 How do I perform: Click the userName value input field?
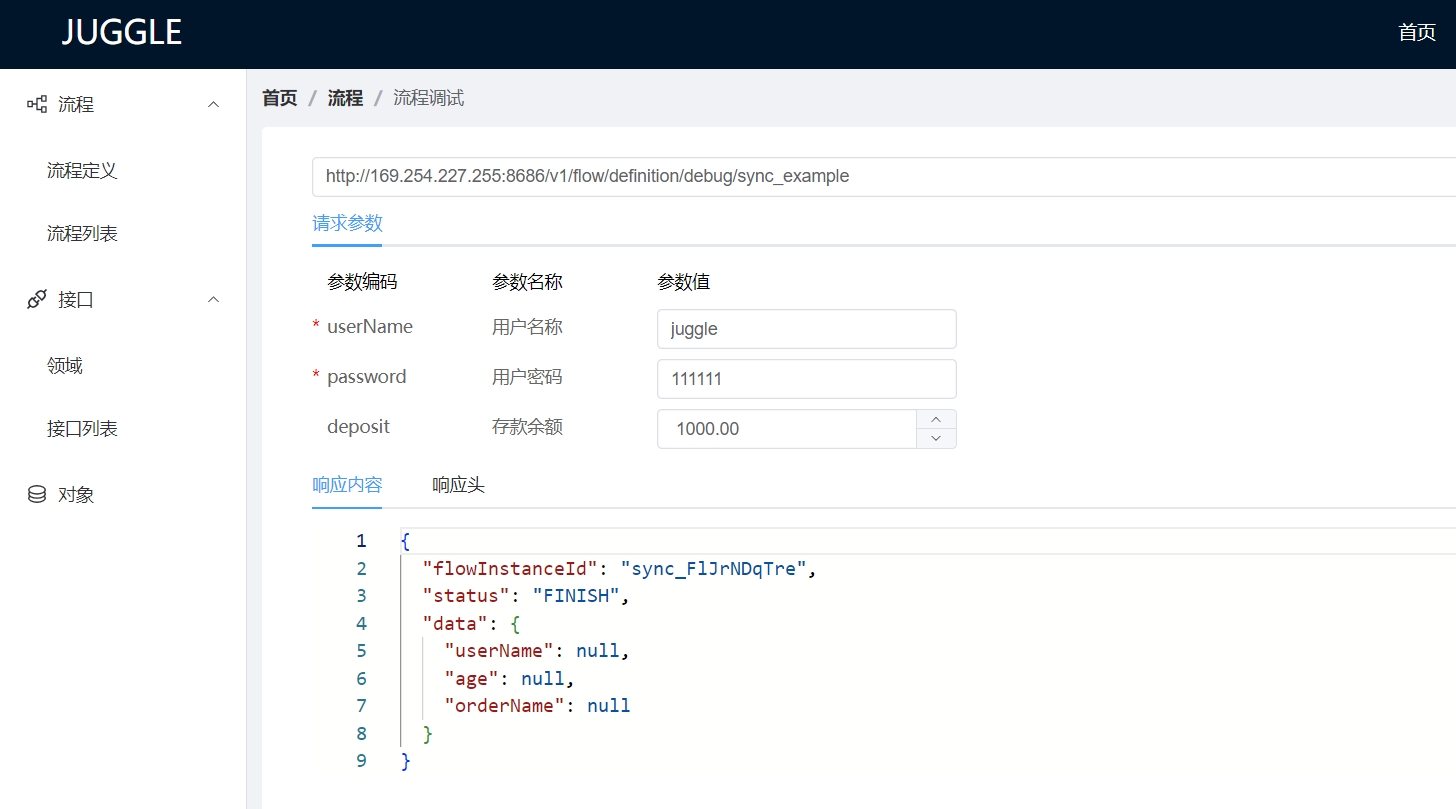[807, 329]
